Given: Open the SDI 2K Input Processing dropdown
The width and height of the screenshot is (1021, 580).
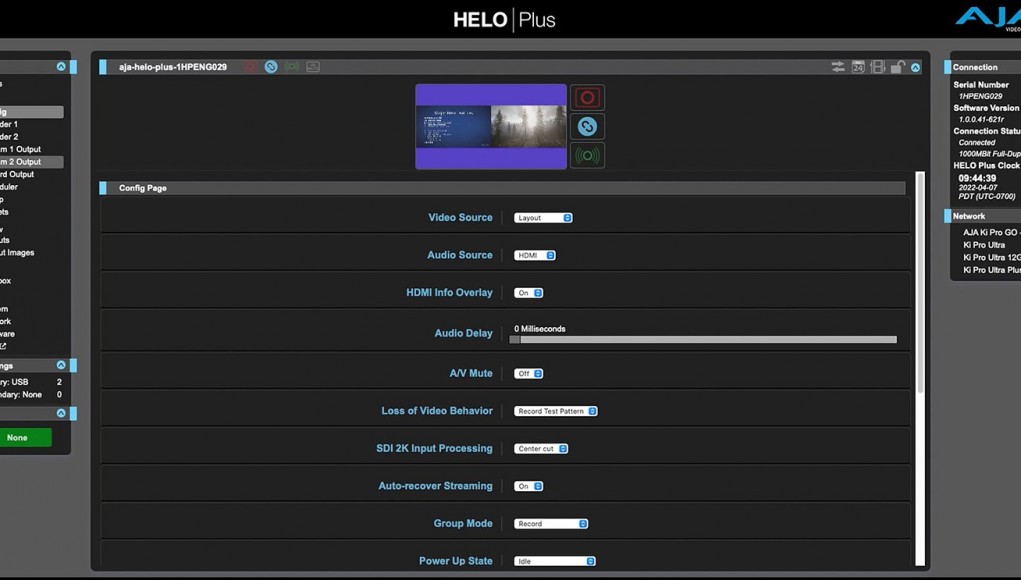Looking at the screenshot, I should pyautogui.click(x=540, y=449).
